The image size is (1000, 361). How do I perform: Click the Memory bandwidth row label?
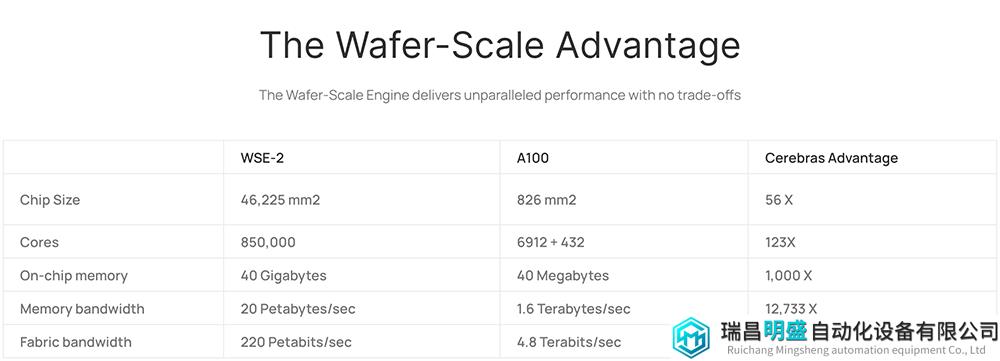coord(82,309)
